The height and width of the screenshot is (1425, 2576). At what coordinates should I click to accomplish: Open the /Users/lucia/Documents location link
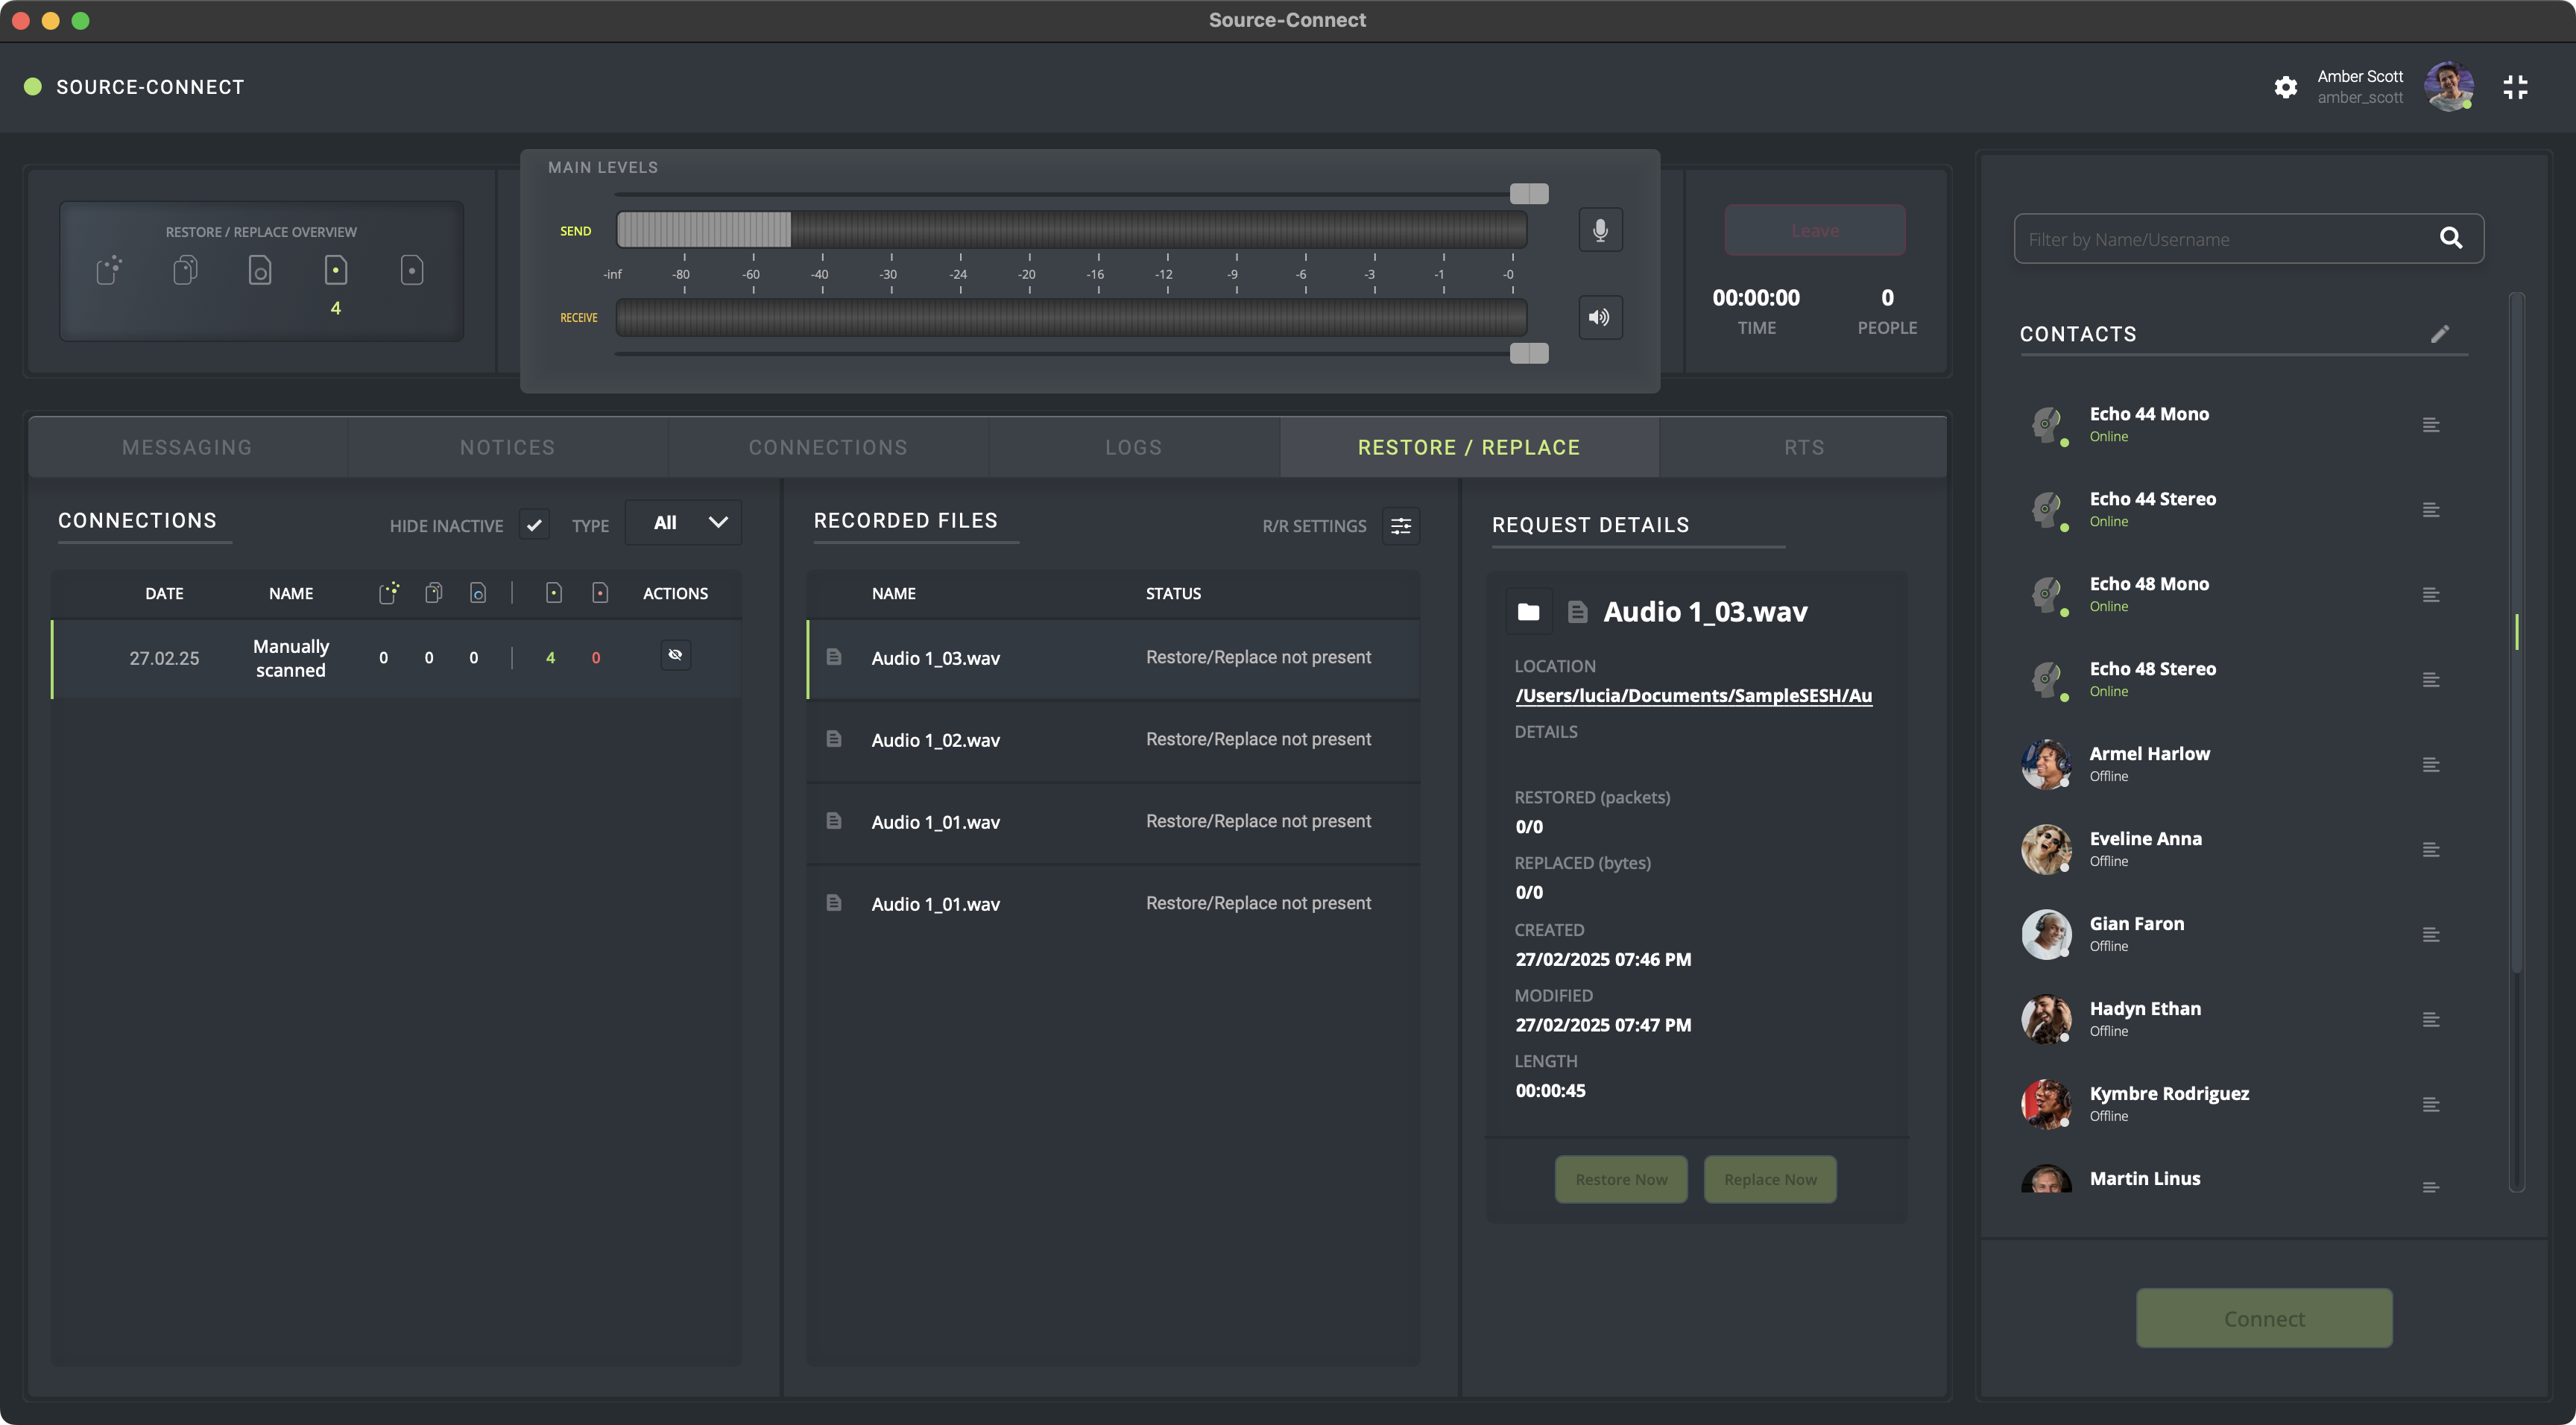pos(1693,695)
